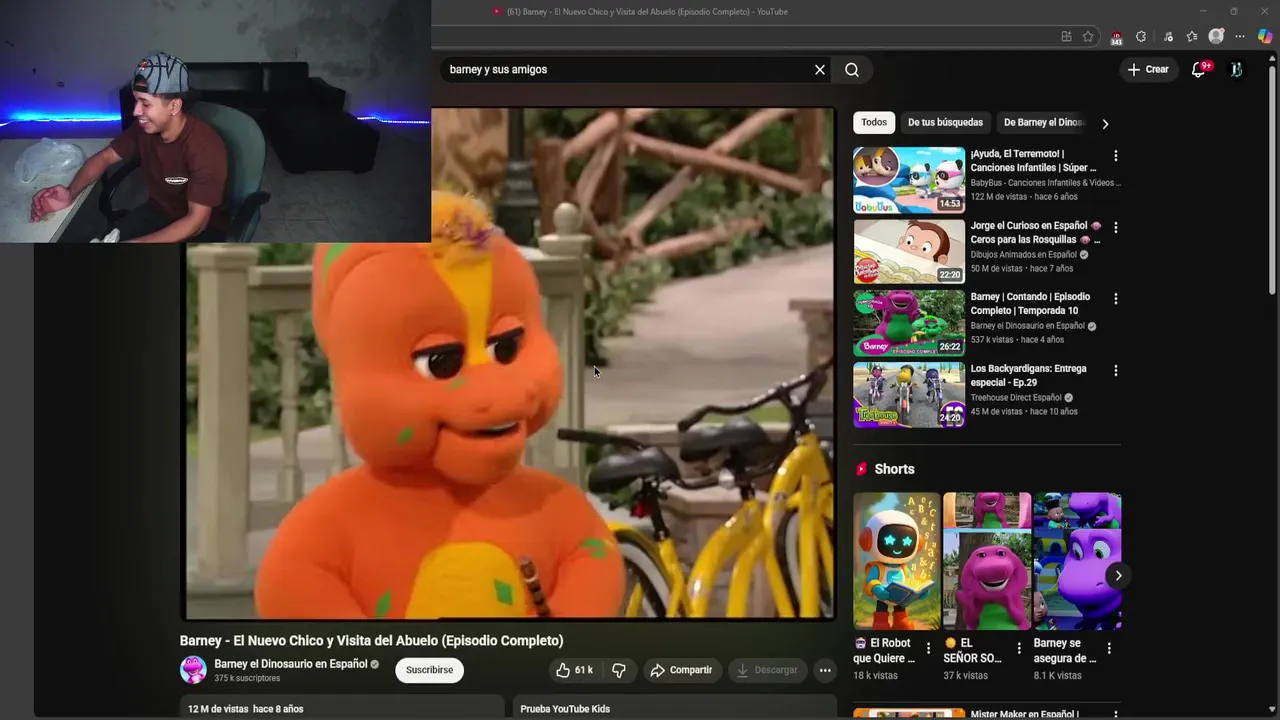Clear the YouTube search box text
Screen dimensions: 1280x720
coord(820,70)
